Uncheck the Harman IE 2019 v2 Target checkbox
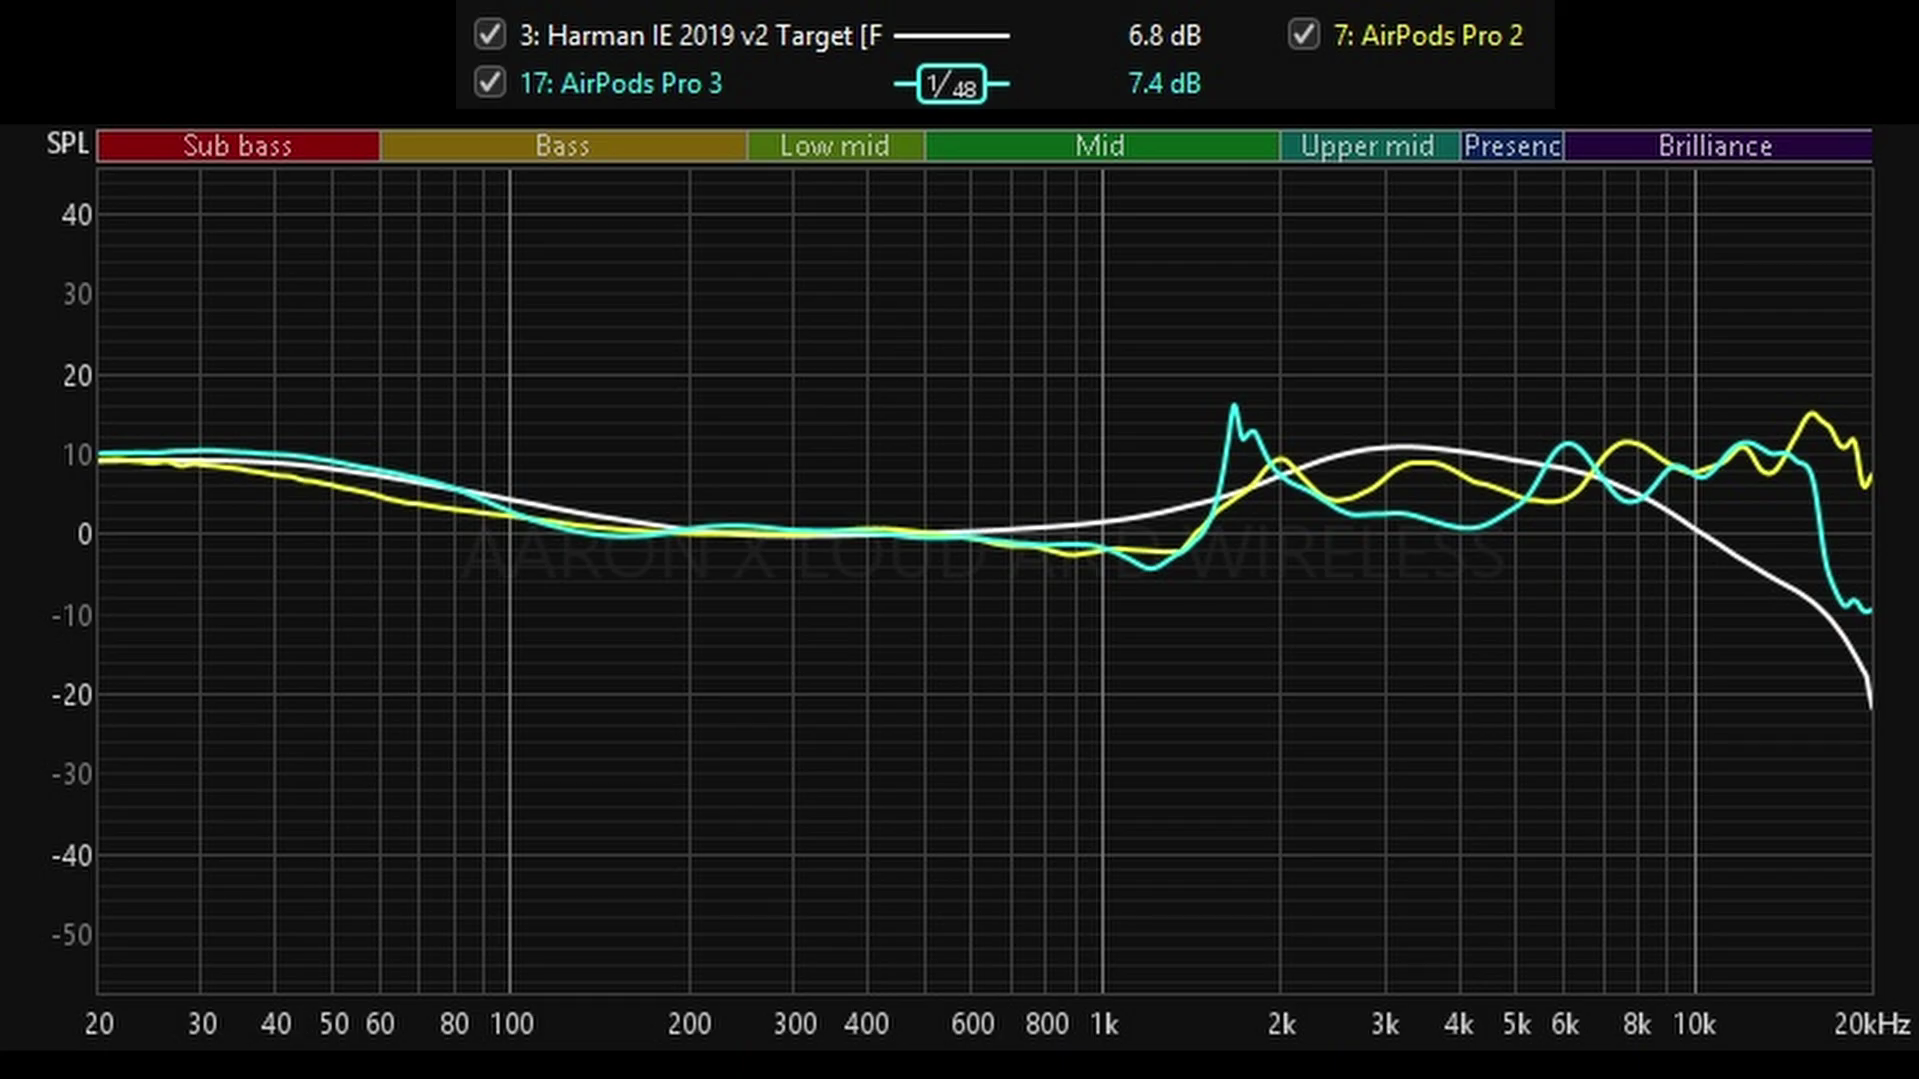Screen dimensions: 1919x1079 click(489, 35)
